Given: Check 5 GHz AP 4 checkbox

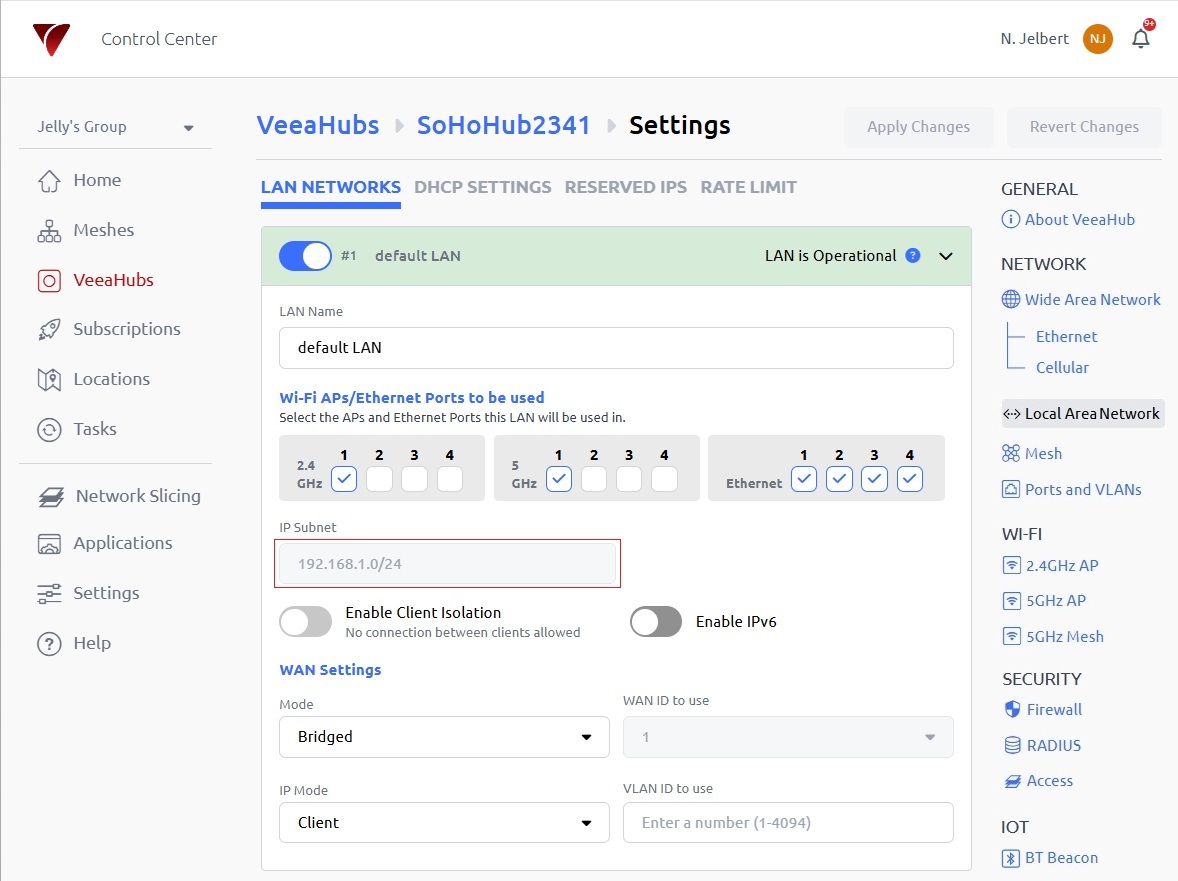Looking at the screenshot, I should [x=664, y=479].
